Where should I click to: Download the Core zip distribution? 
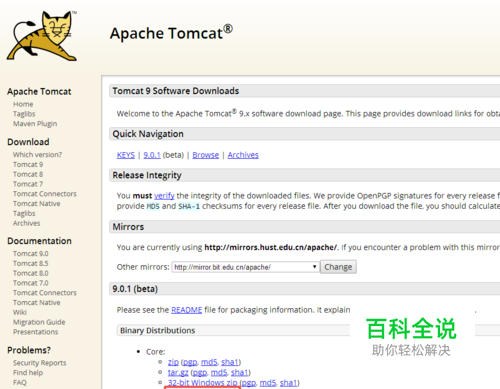[x=173, y=362]
